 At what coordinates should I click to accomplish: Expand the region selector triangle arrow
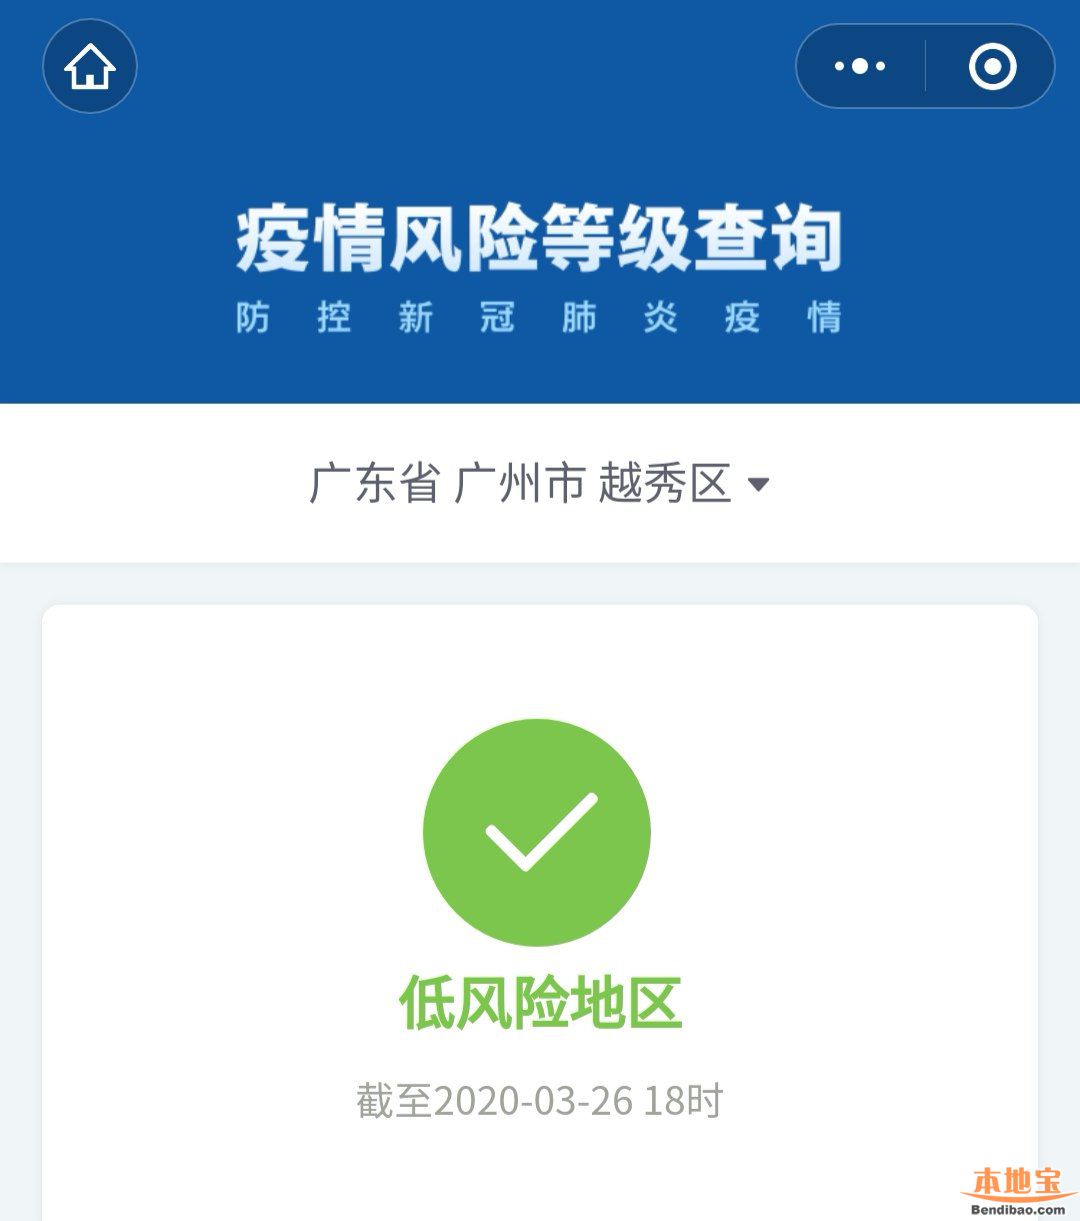[x=758, y=485]
